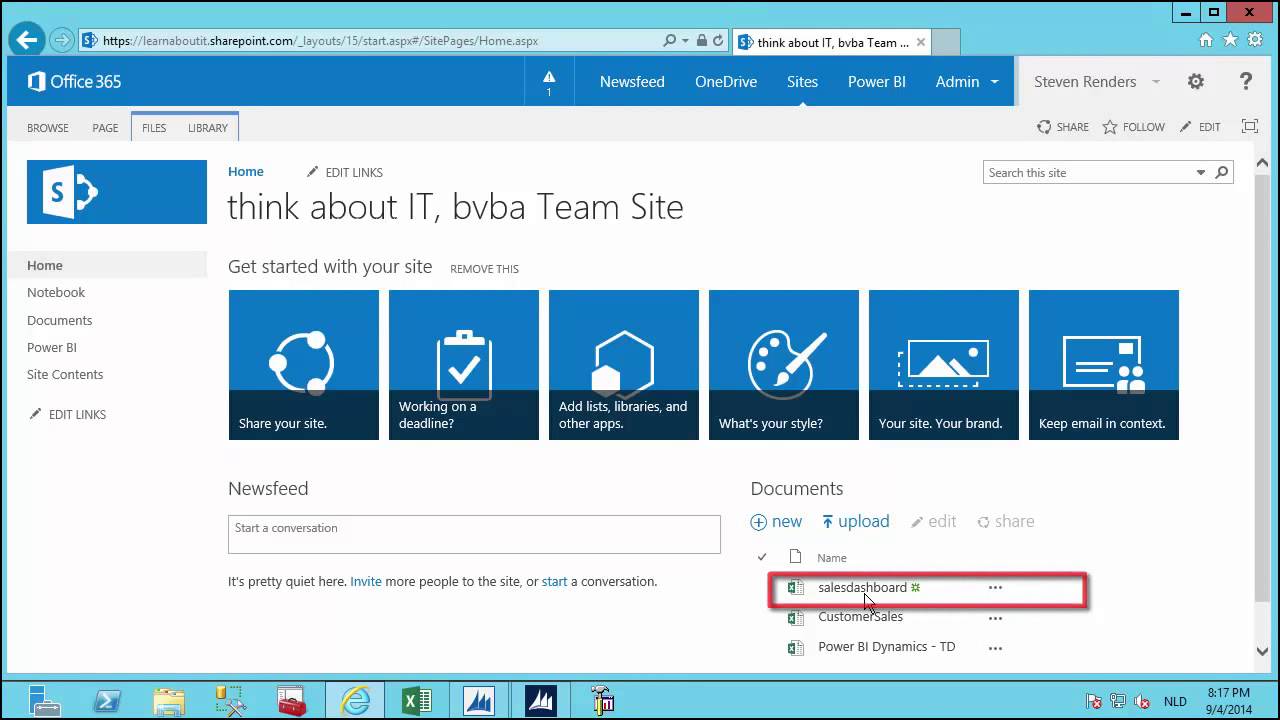Click the Excel icon for Power BI Dynamics
Viewport: 1280px width, 720px height.
[796, 648]
